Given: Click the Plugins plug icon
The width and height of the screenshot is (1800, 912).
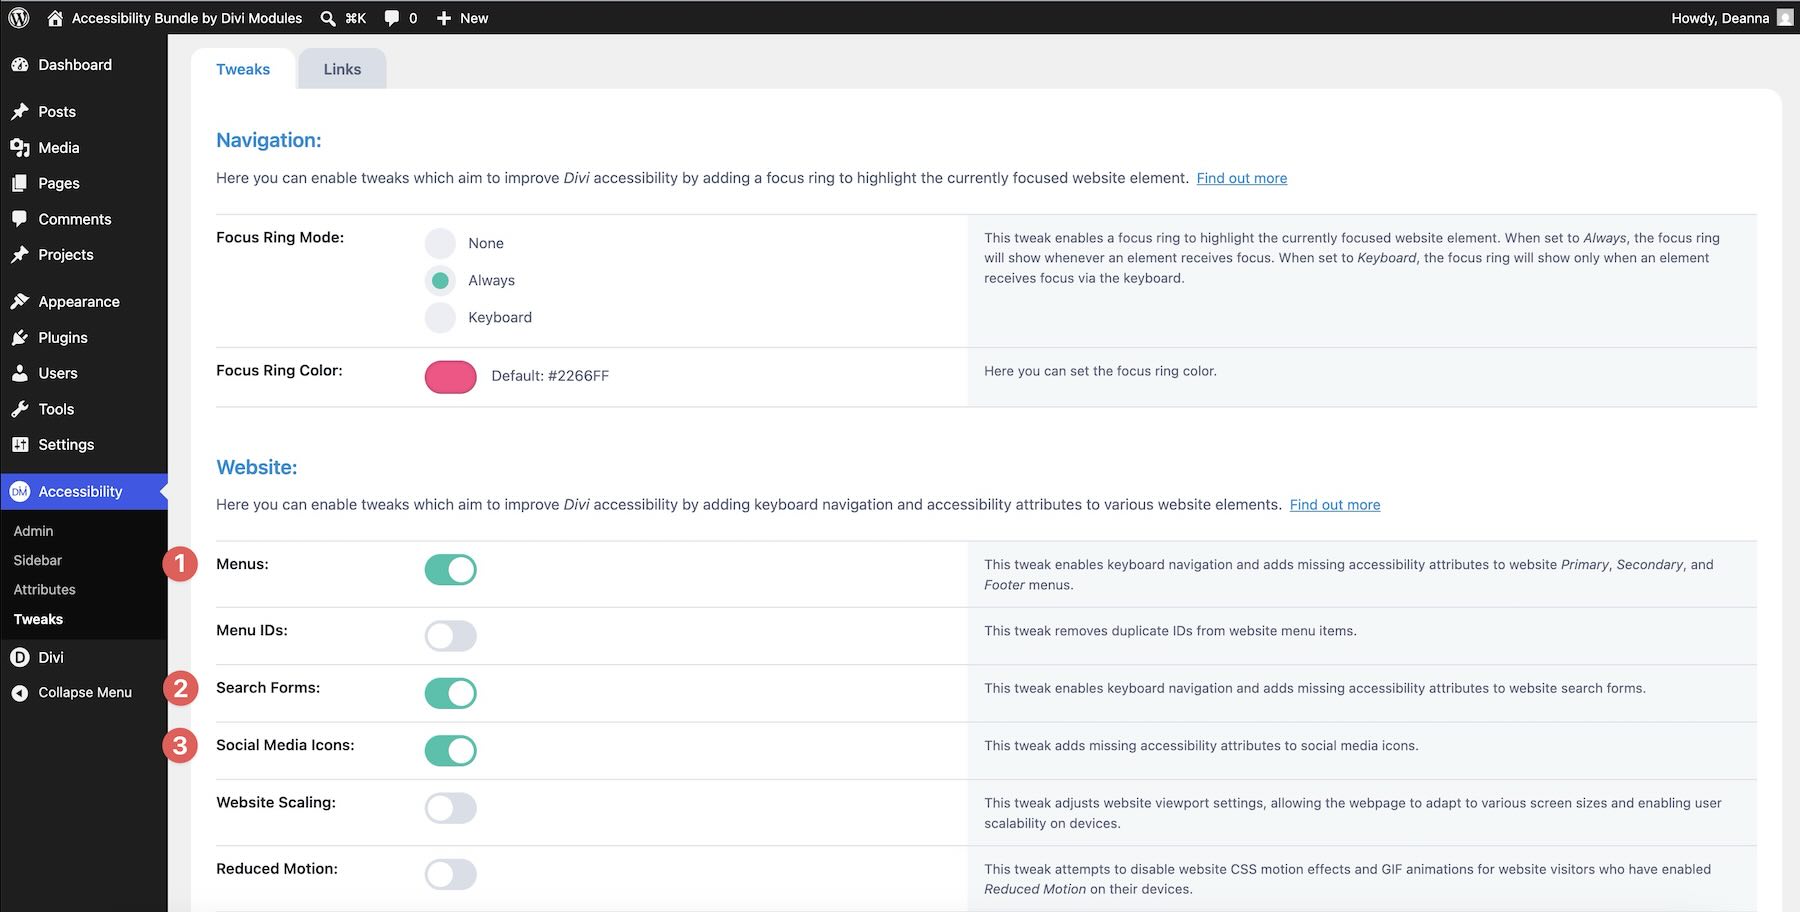Looking at the screenshot, I should coord(20,338).
